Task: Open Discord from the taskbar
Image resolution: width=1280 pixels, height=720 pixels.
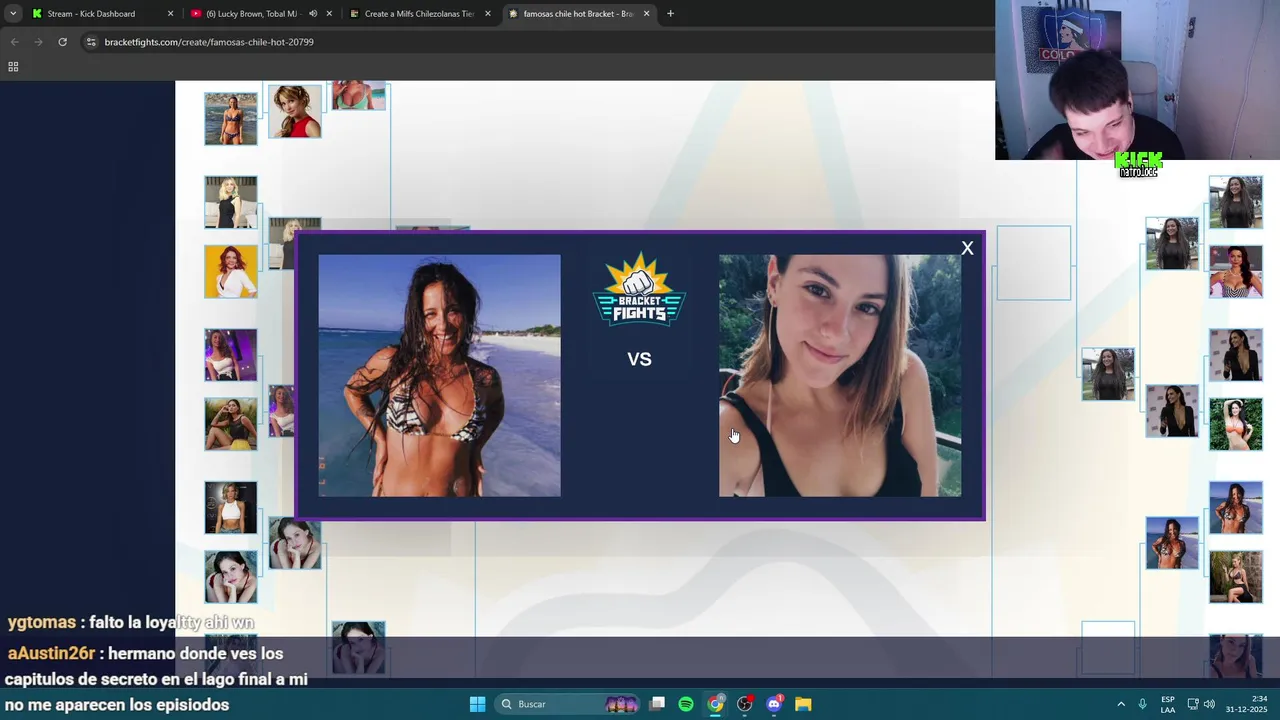Action: [x=774, y=704]
